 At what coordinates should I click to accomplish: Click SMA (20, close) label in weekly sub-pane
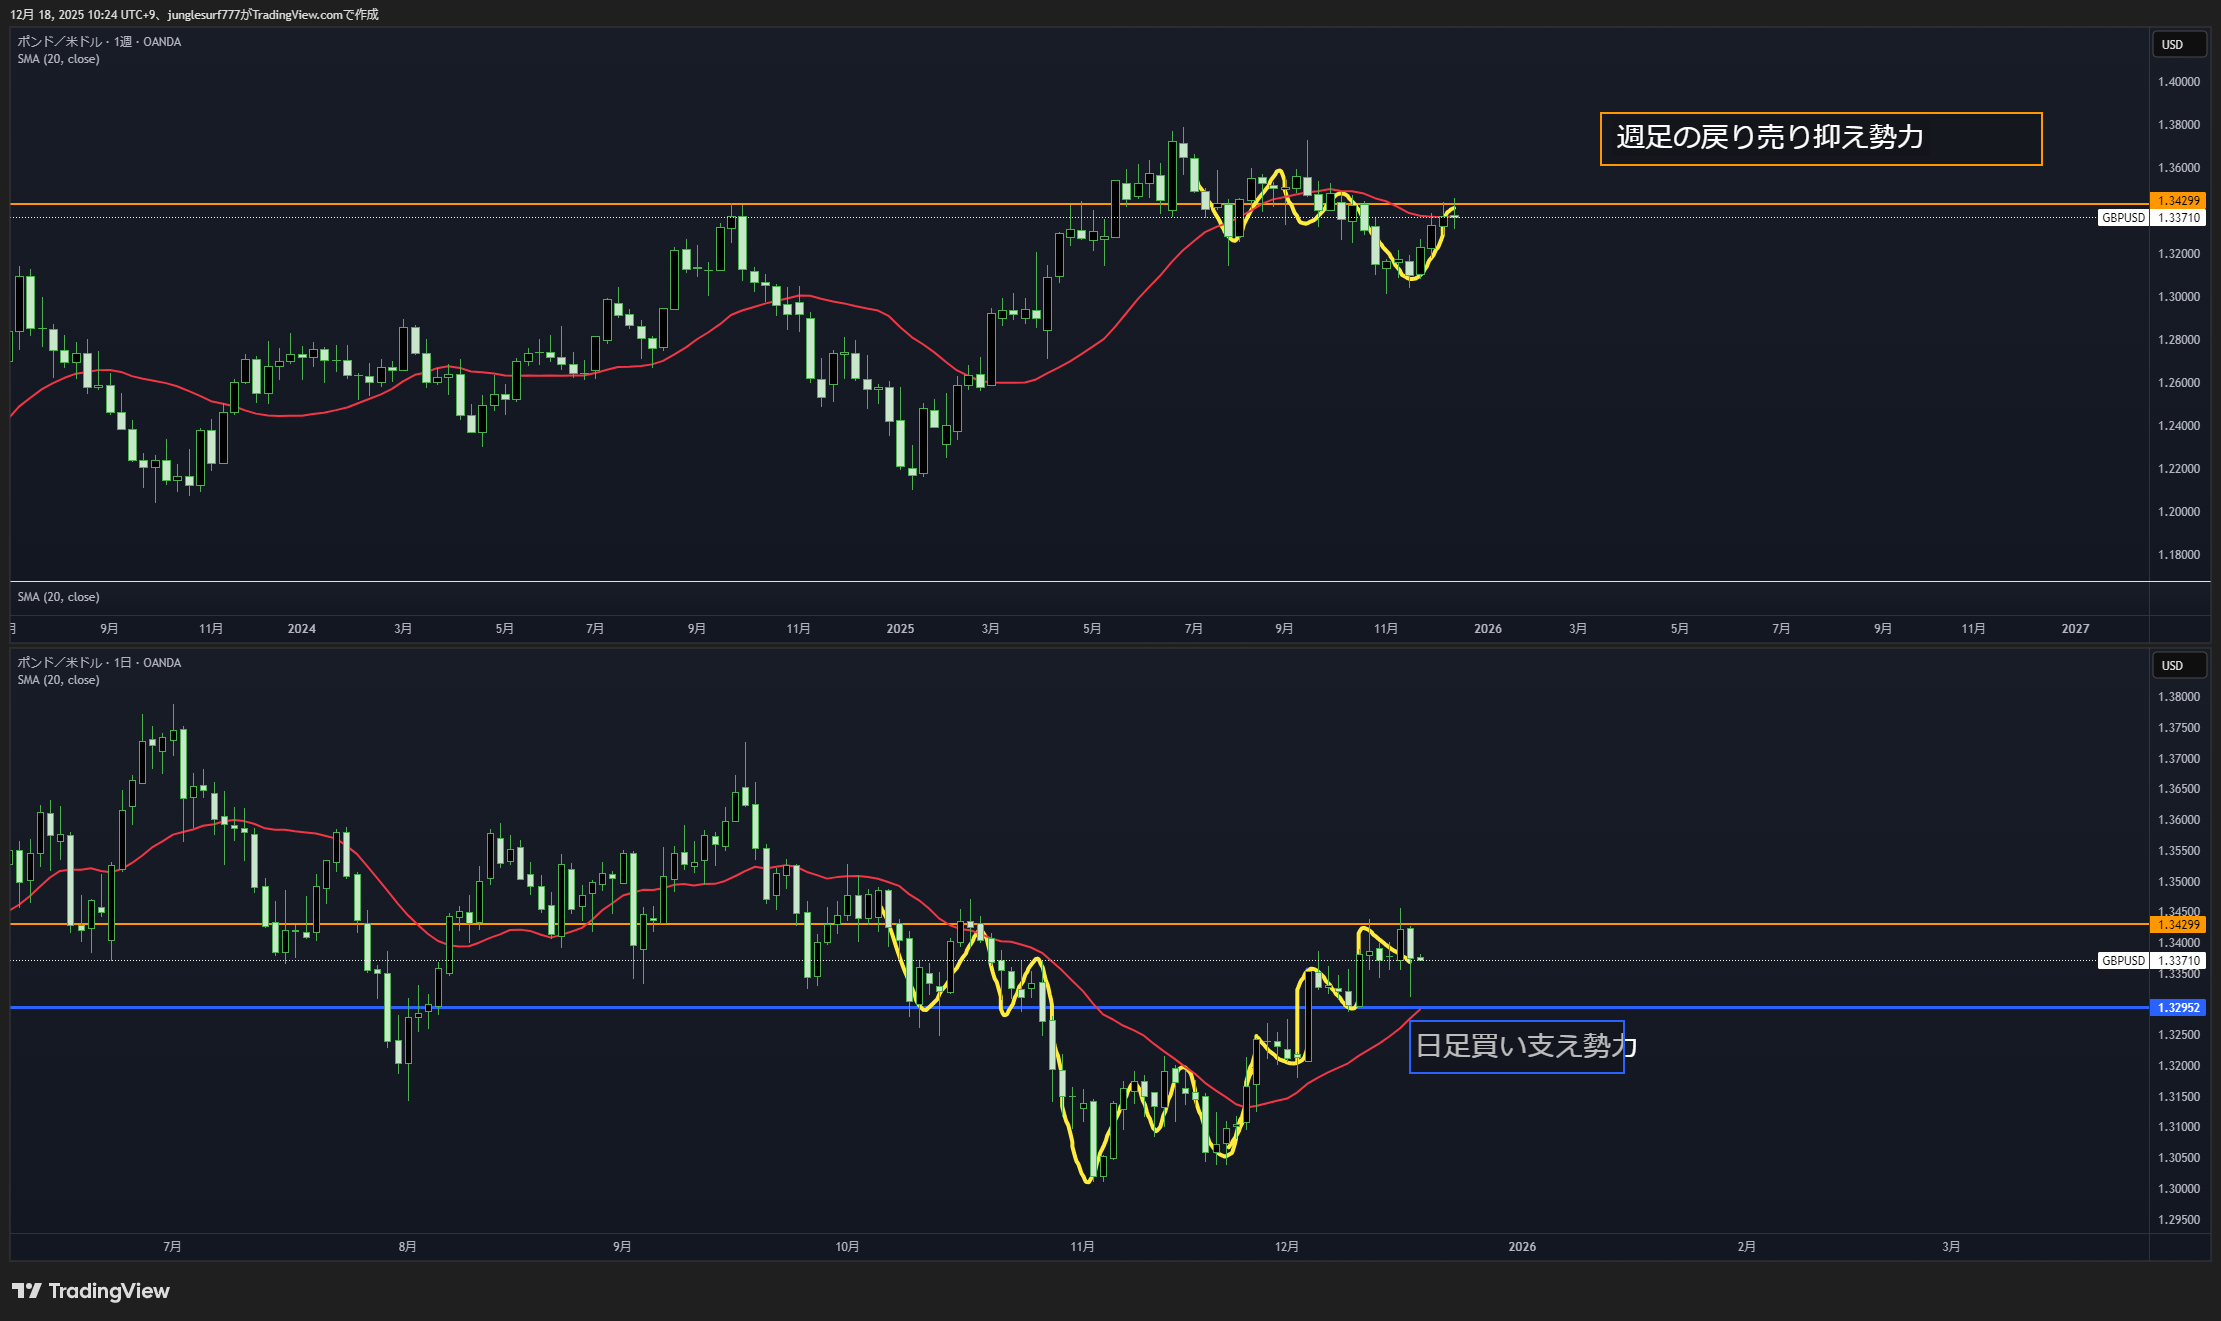pyautogui.click(x=58, y=597)
